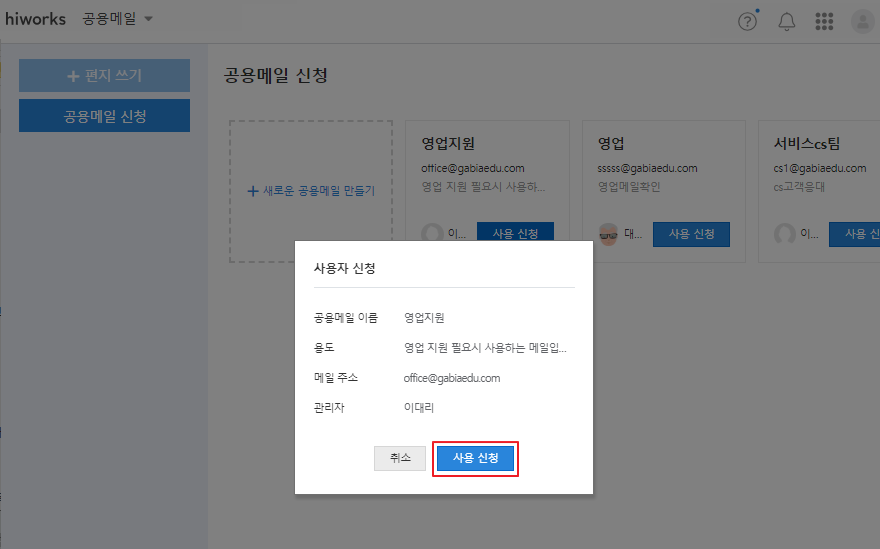The height and width of the screenshot is (549, 880).
Task: Click the 서비스cs팀 card manager avatar
Action: (785, 234)
